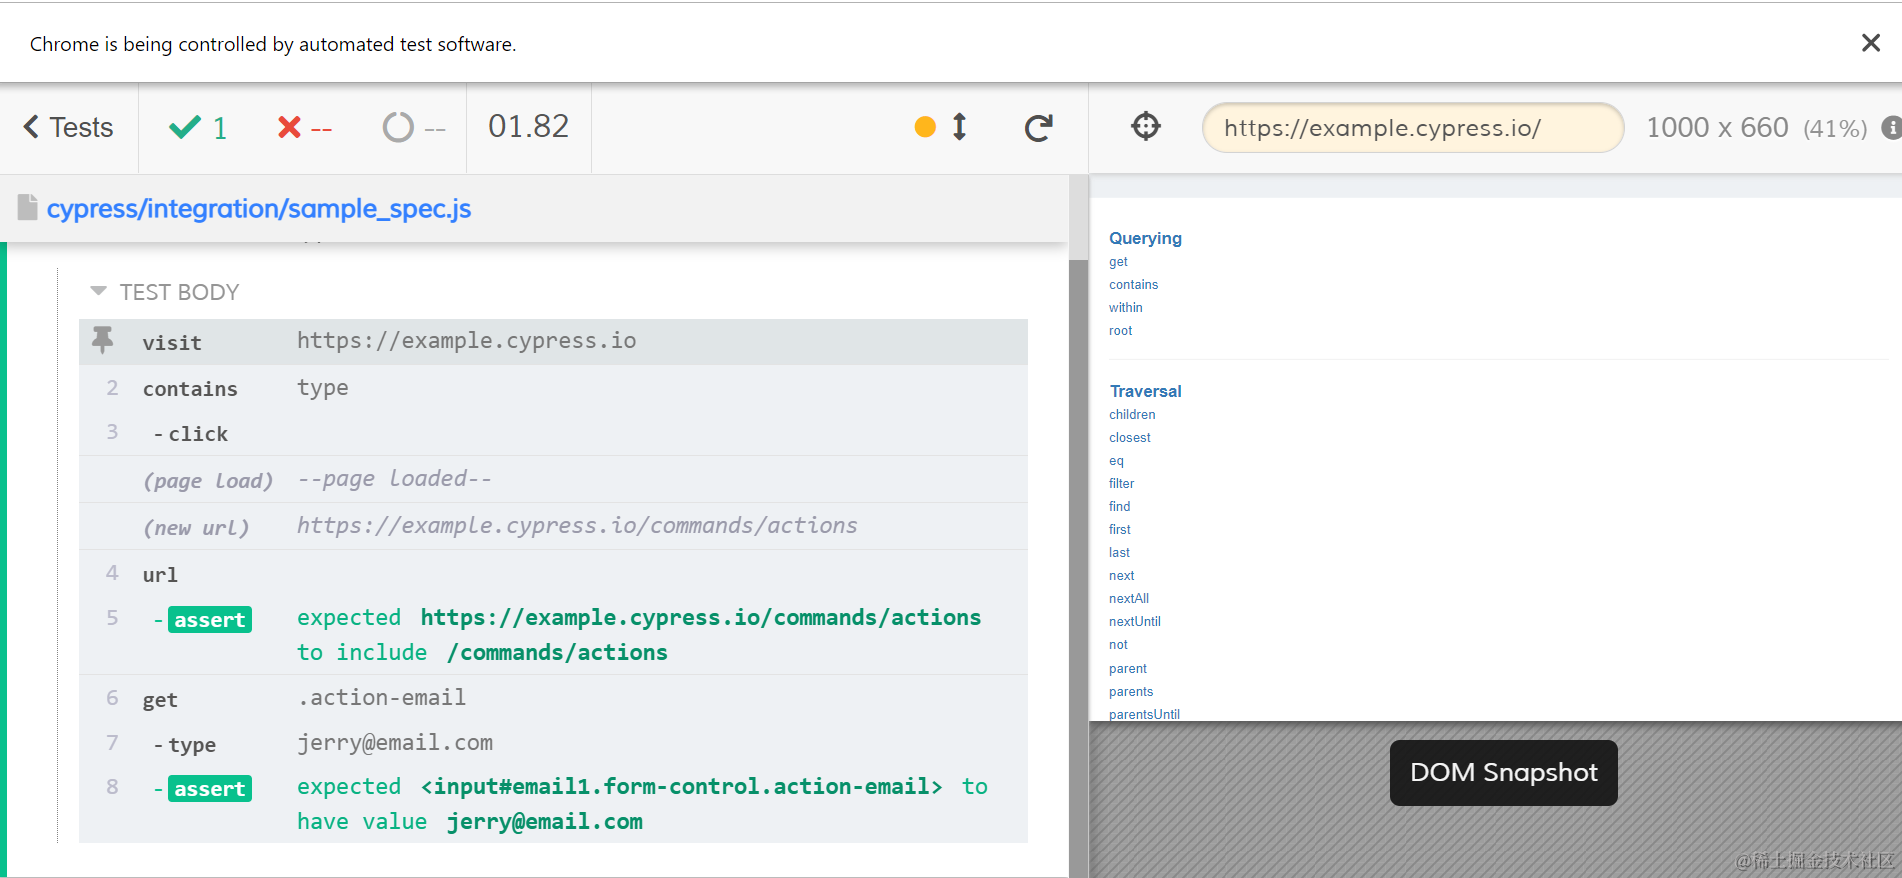Click the file icon beside sample_spec.js
1902x878 pixels.
point(28,207)
